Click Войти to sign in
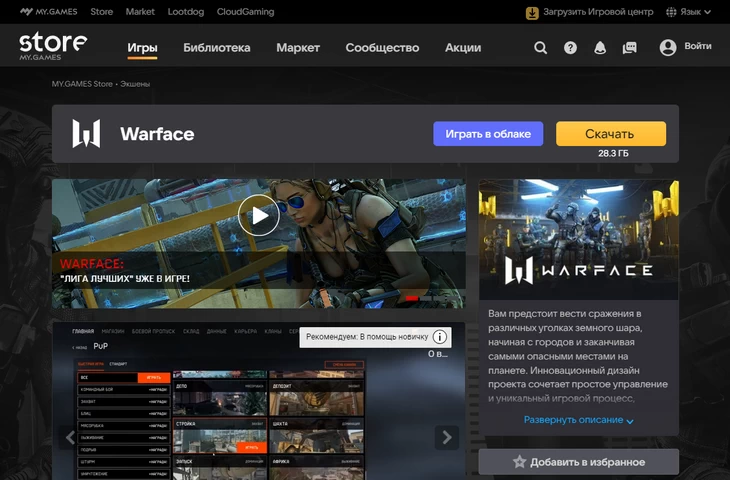Screen dimensions: 730x480 [698, 46]
